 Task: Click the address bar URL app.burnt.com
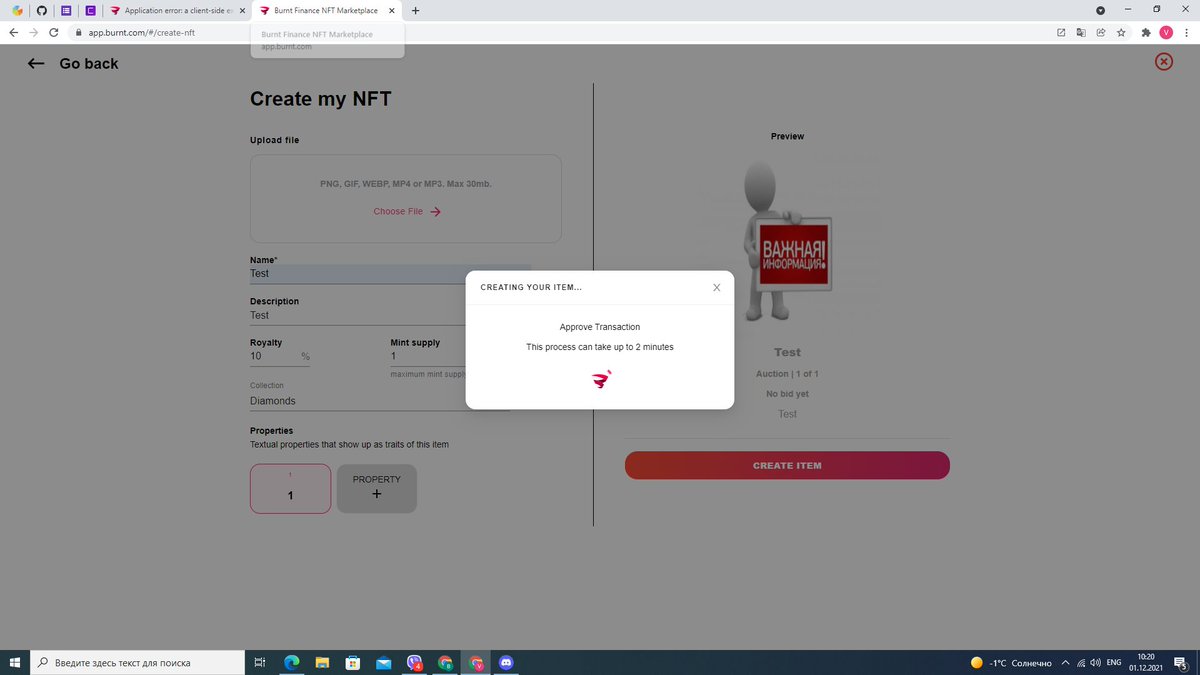click(x=141, y=32)
